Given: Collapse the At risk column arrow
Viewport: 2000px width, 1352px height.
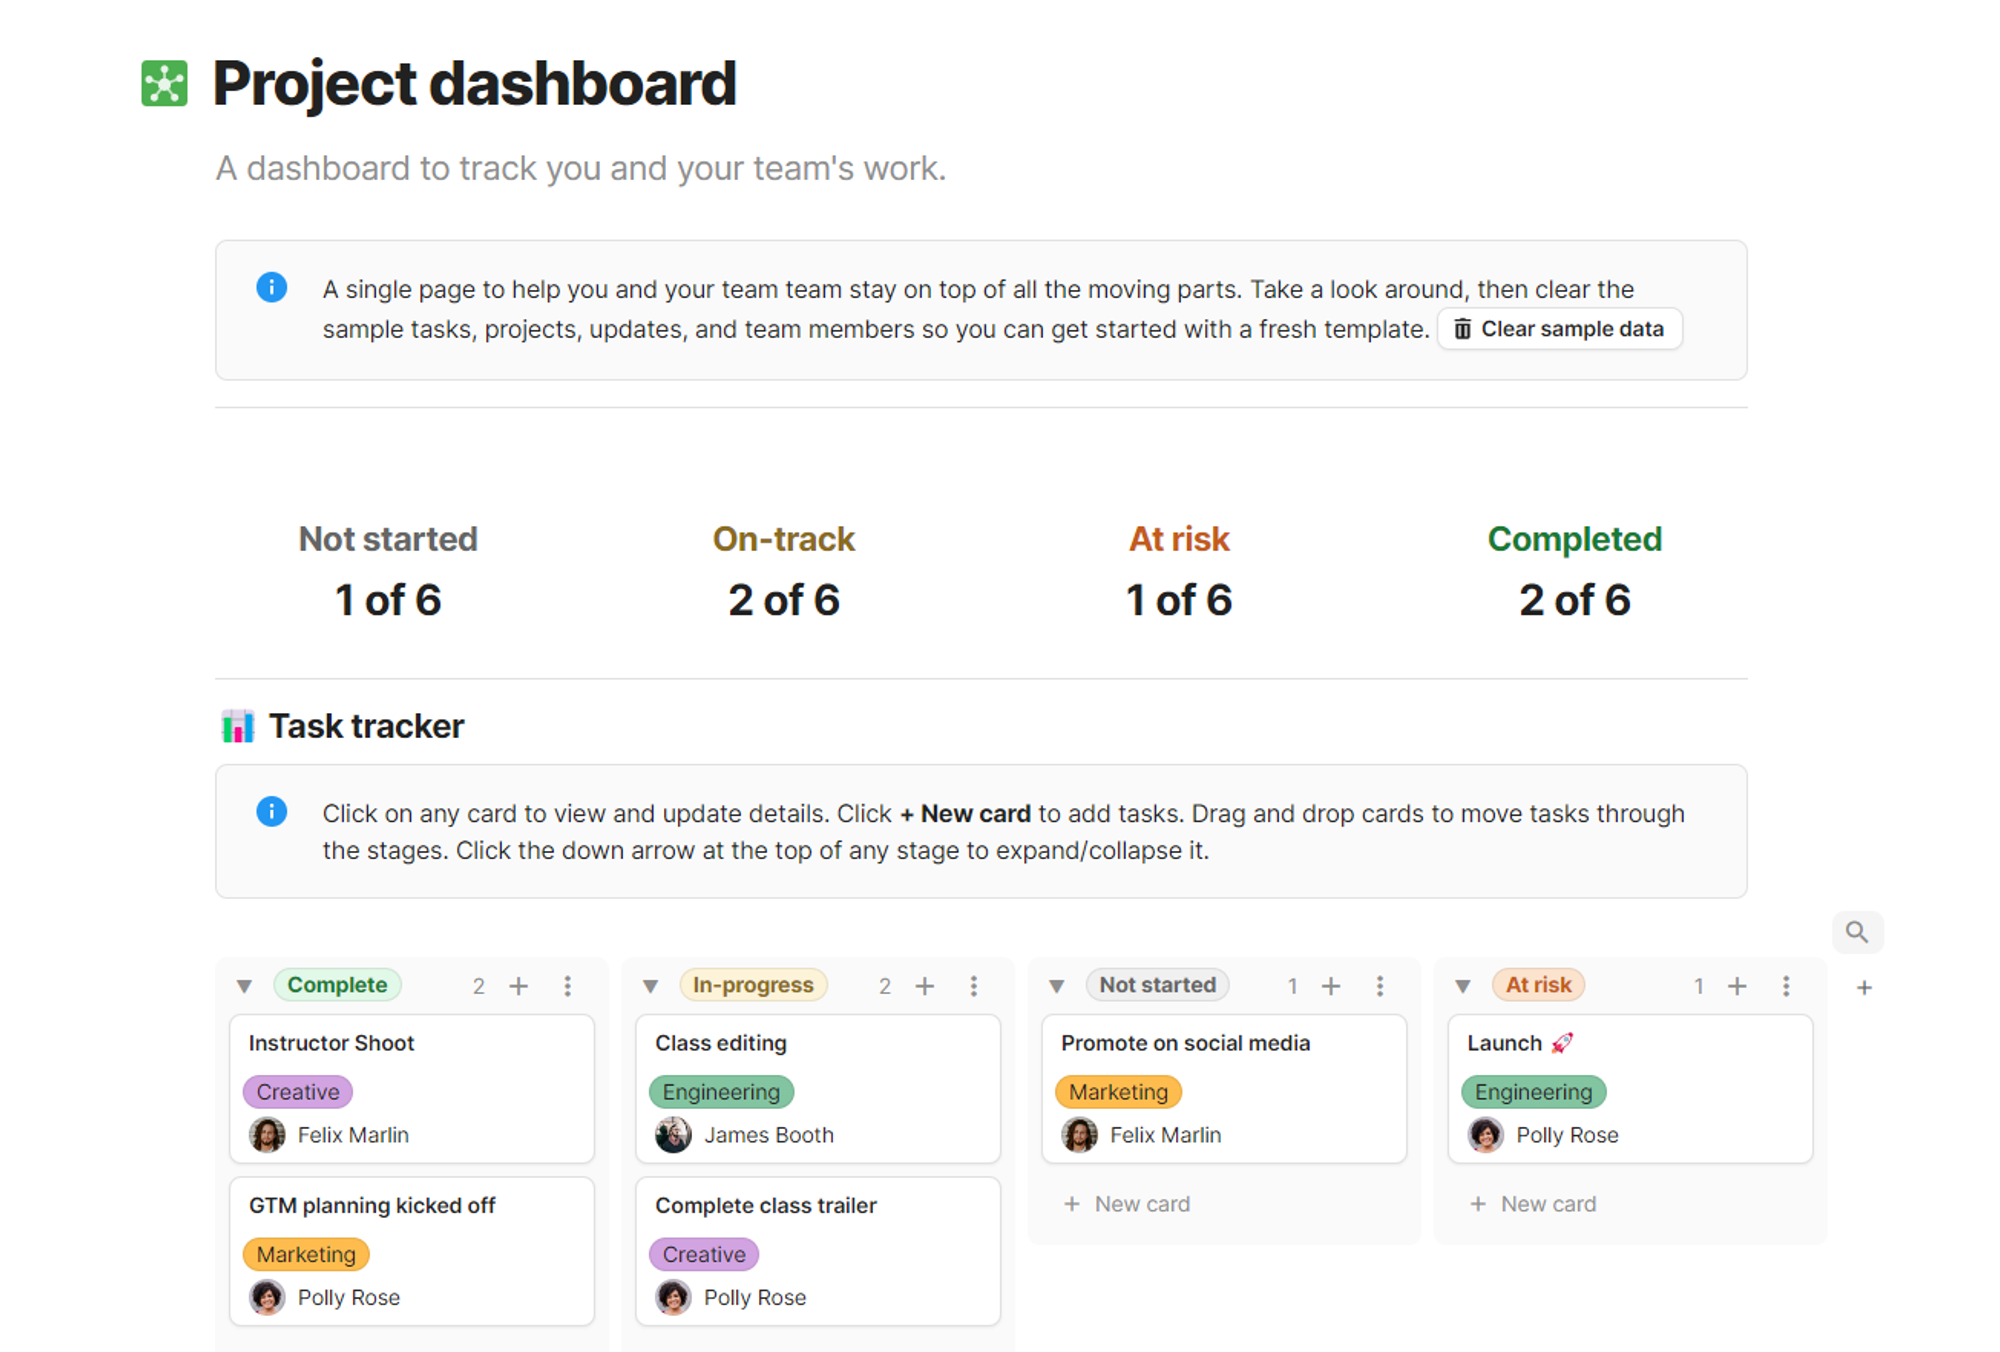Looking at the screenshot, I should coord(1462,986).
